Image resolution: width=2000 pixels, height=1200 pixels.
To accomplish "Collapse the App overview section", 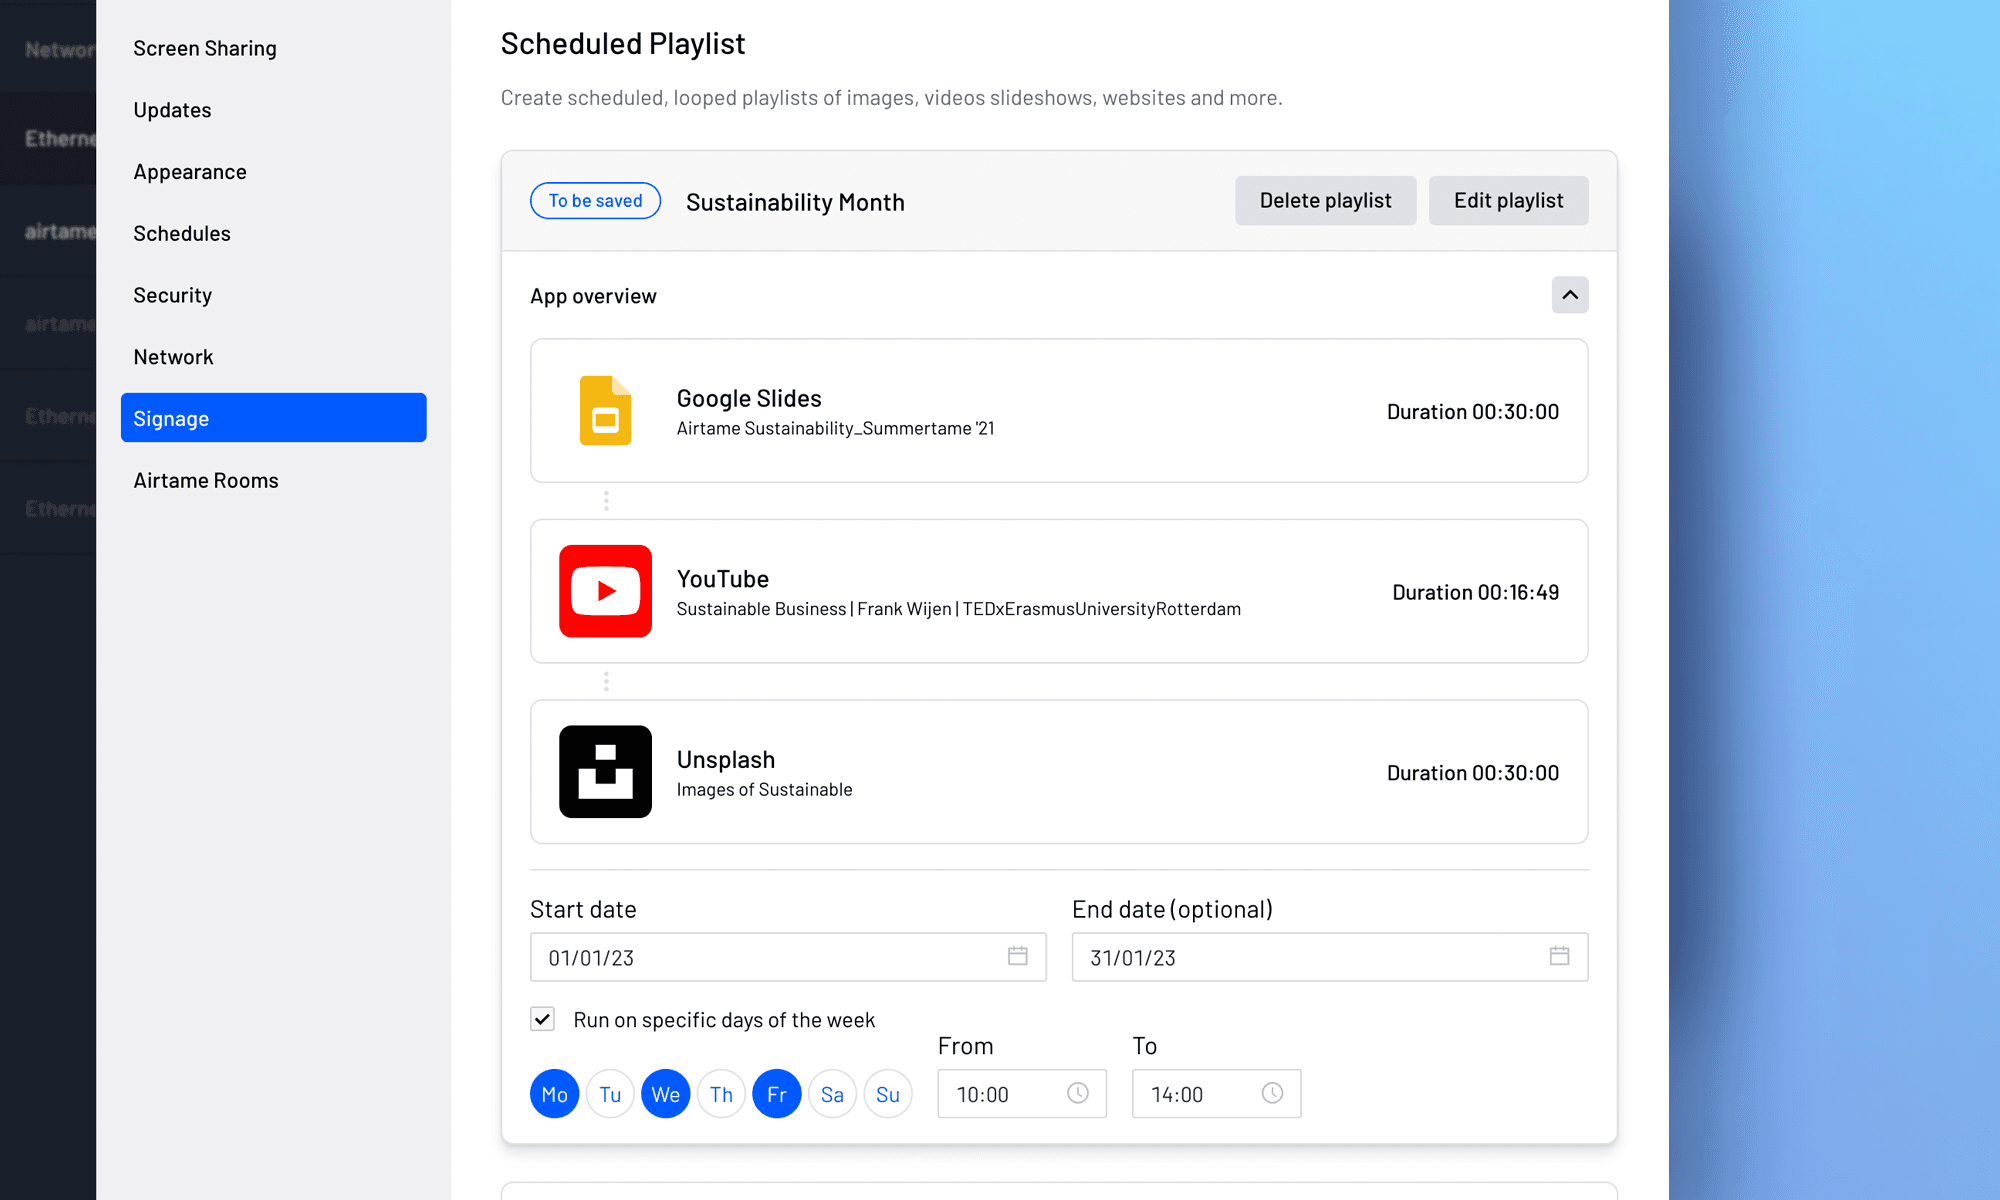I will (x=1569, y=296).
